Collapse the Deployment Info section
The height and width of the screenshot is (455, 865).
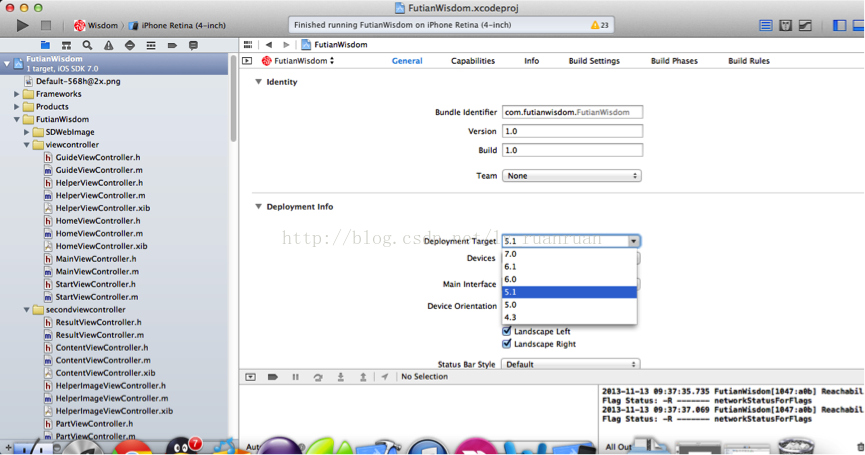(x=258, y=206)
